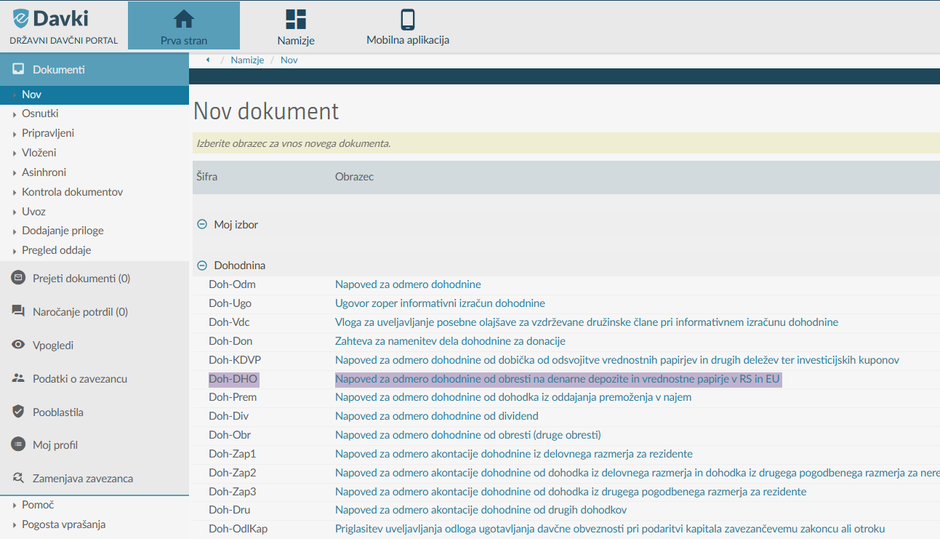Select Osnutki in Dokumenti menu

coord(40,114)
